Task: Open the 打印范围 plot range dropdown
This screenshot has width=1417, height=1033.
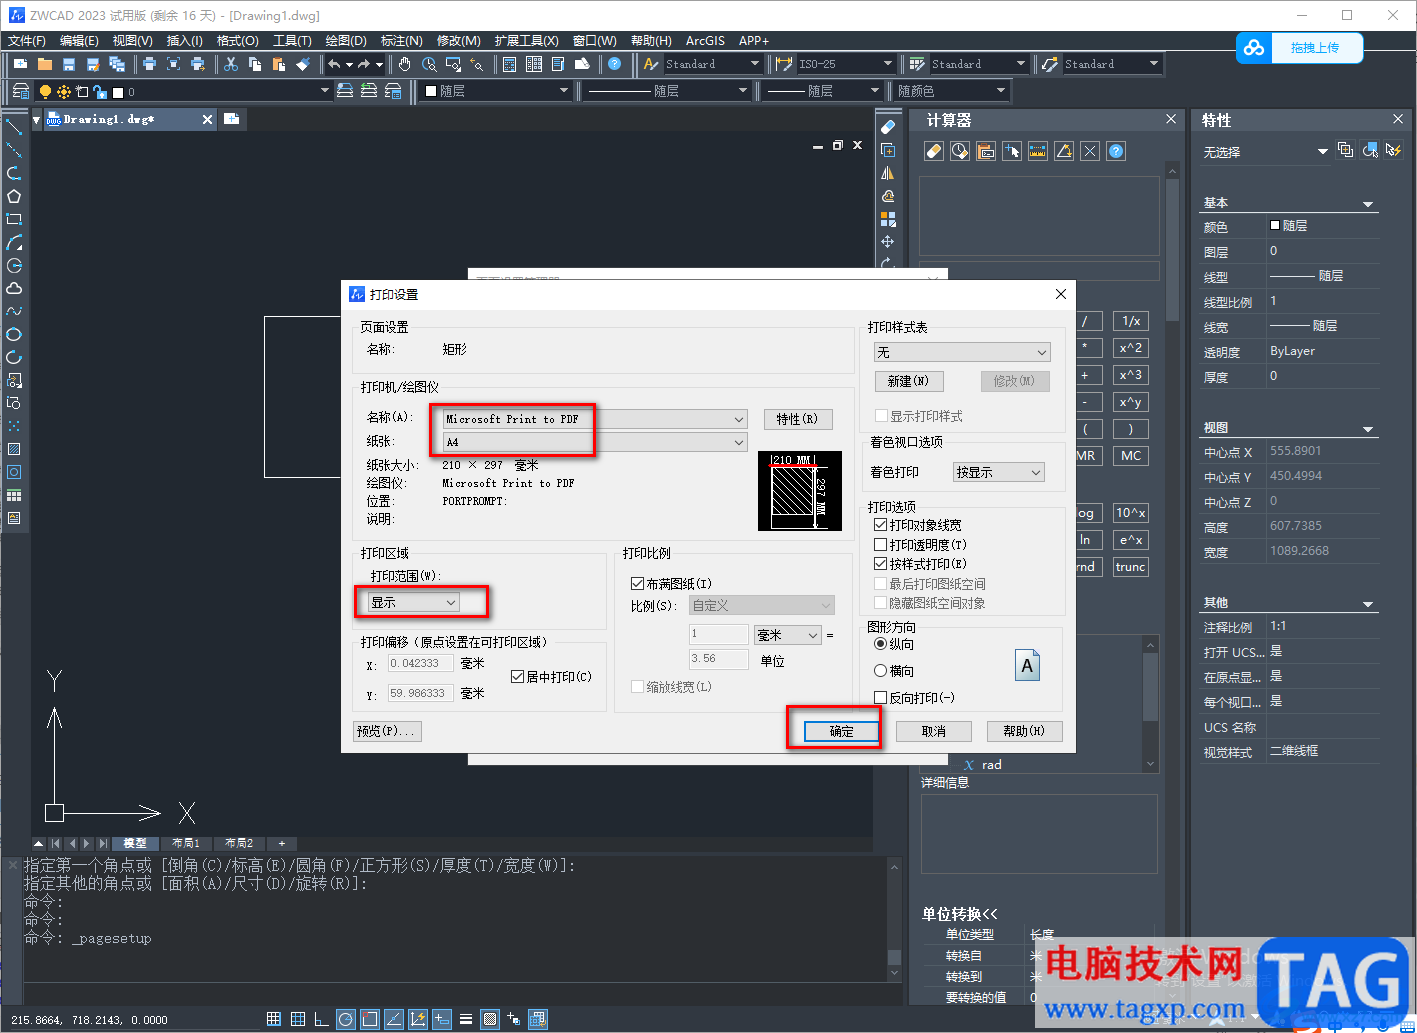Action: click(x=414, y=602)
